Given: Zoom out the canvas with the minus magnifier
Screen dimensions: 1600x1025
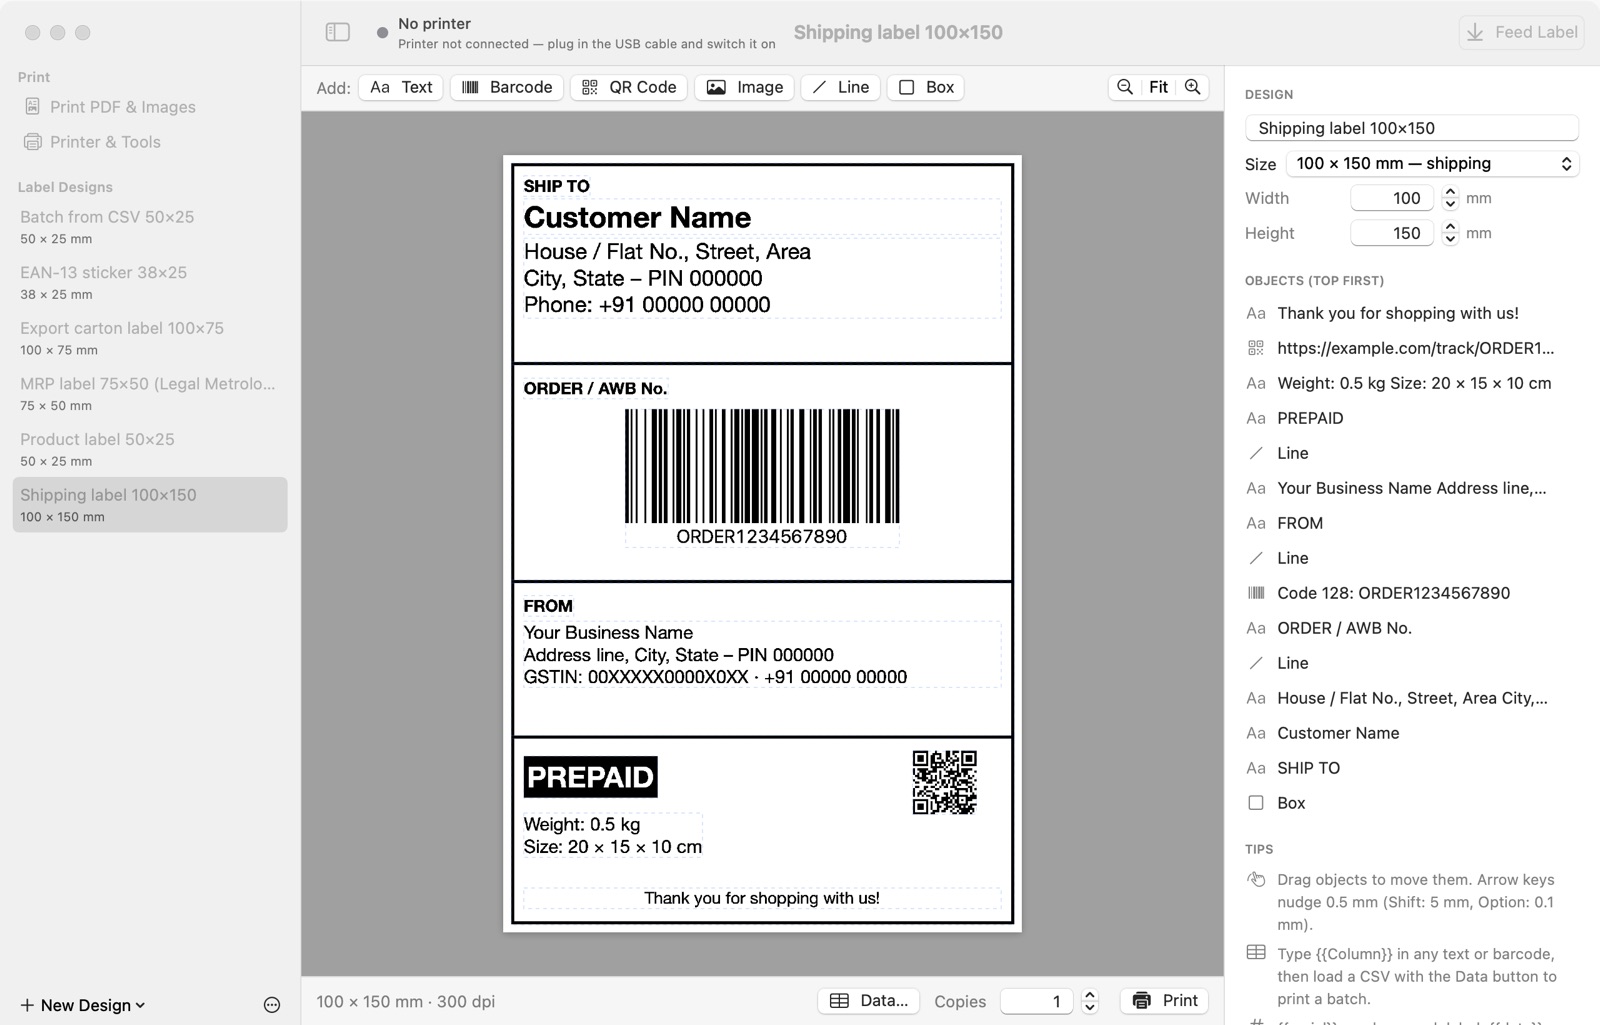Looking at the screenshot, I should click(1125, 87).
